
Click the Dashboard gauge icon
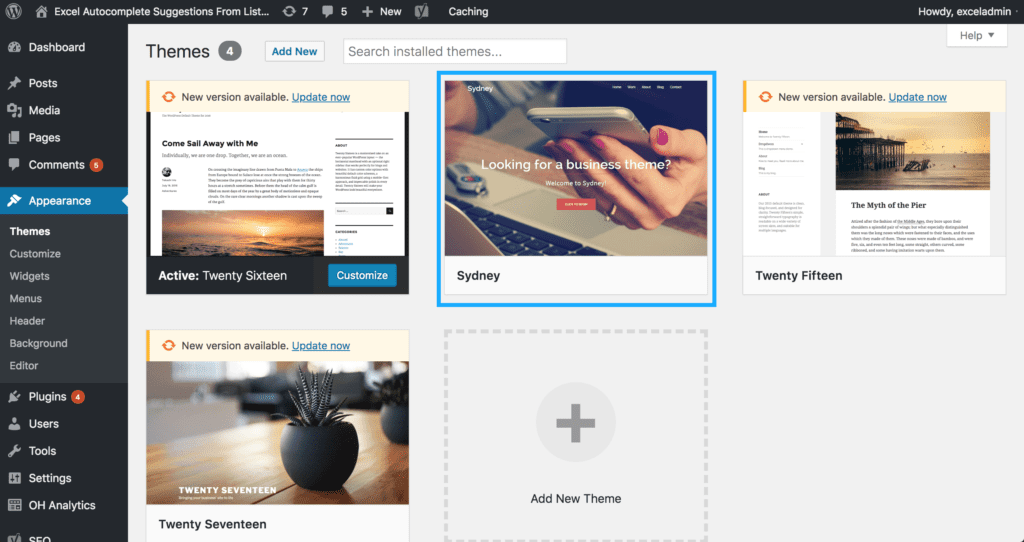14,47
